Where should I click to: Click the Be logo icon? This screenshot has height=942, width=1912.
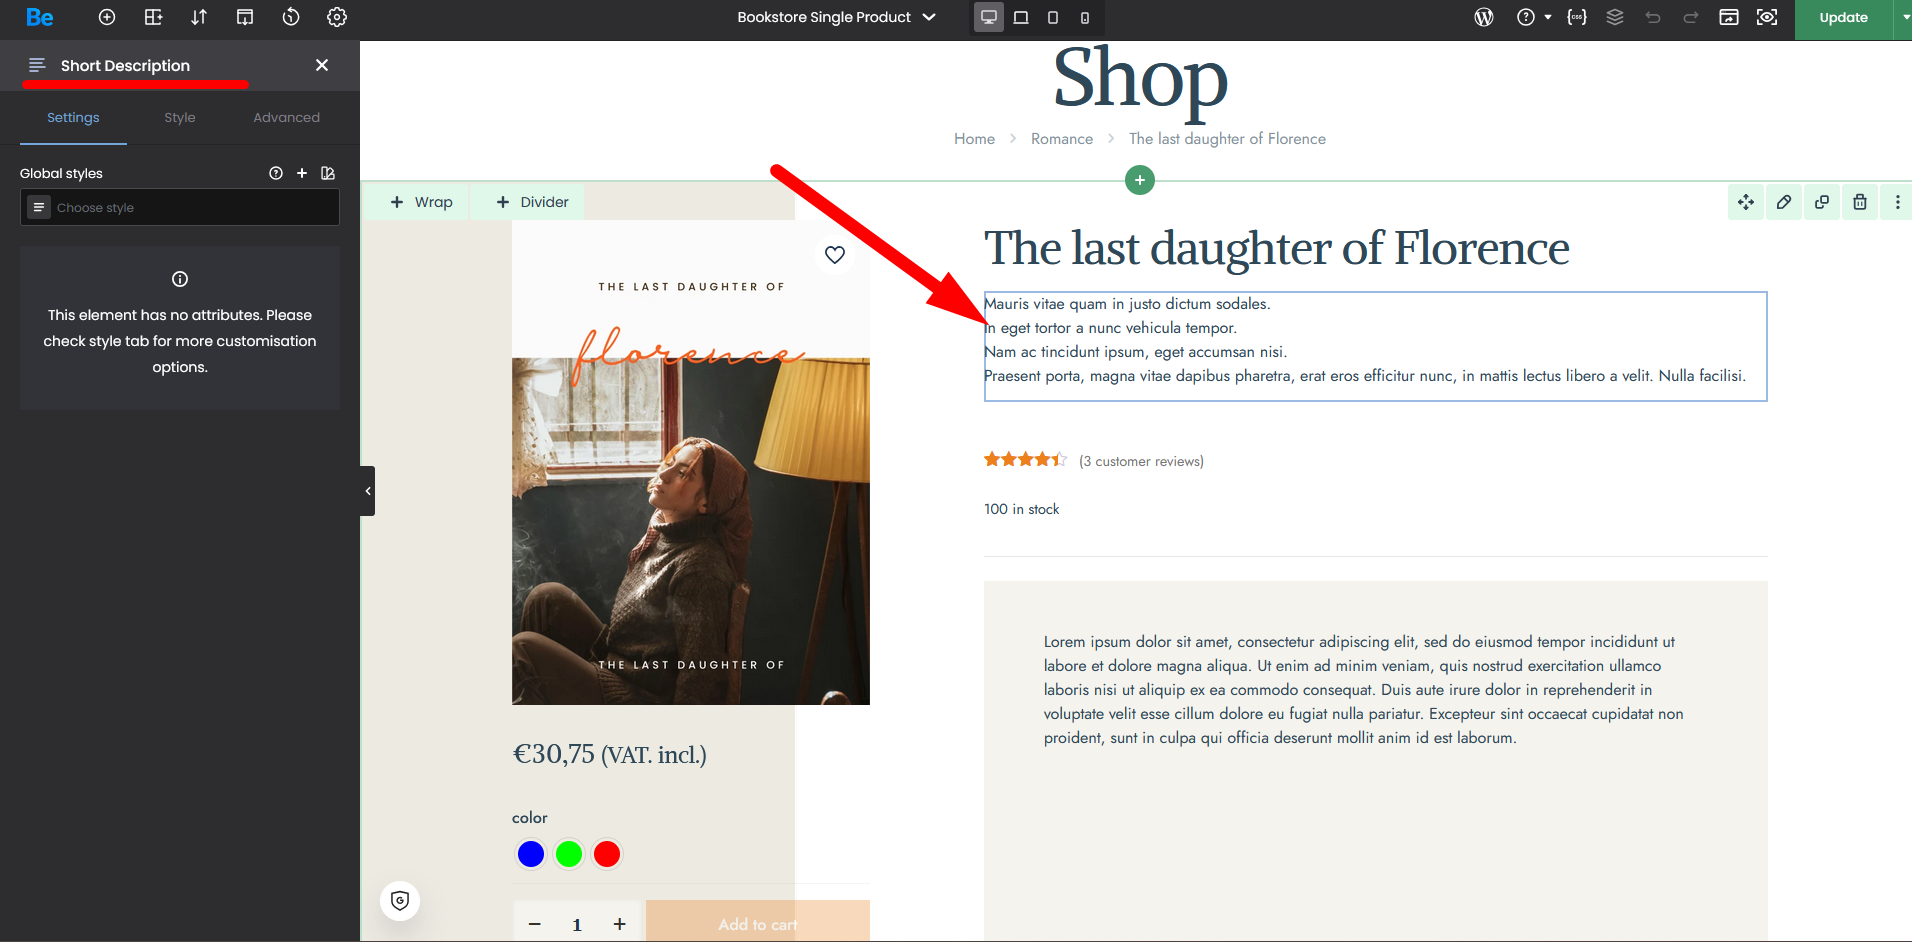(40, 17)
